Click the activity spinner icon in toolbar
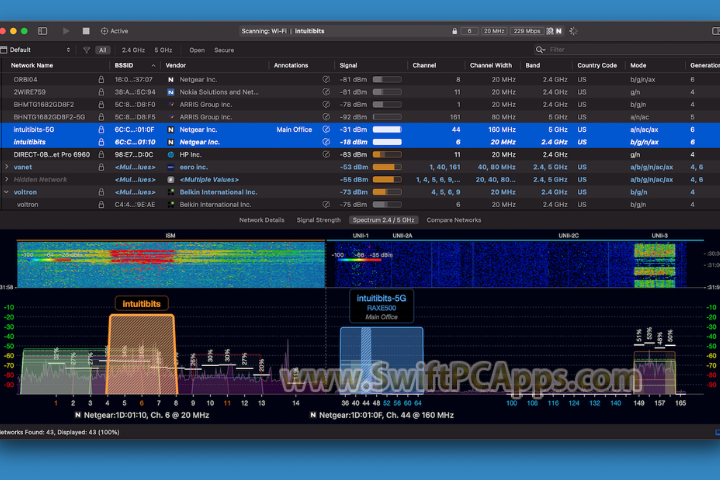The height and width of the screenshot is (480, 720). pos(573,31)
